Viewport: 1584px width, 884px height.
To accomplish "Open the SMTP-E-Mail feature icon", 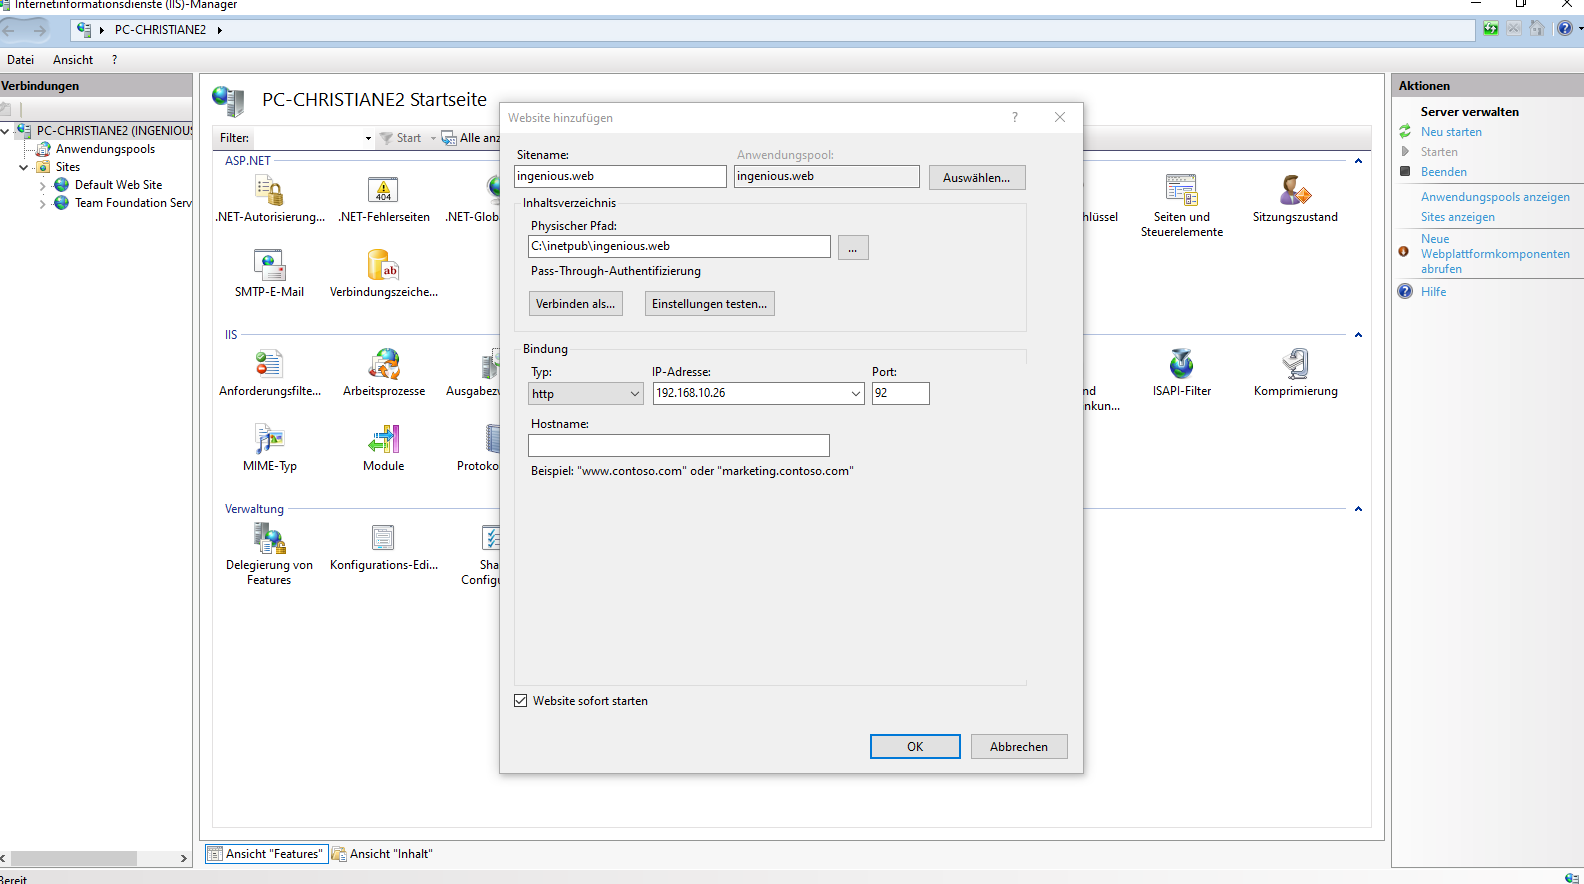I will [270, 265].
